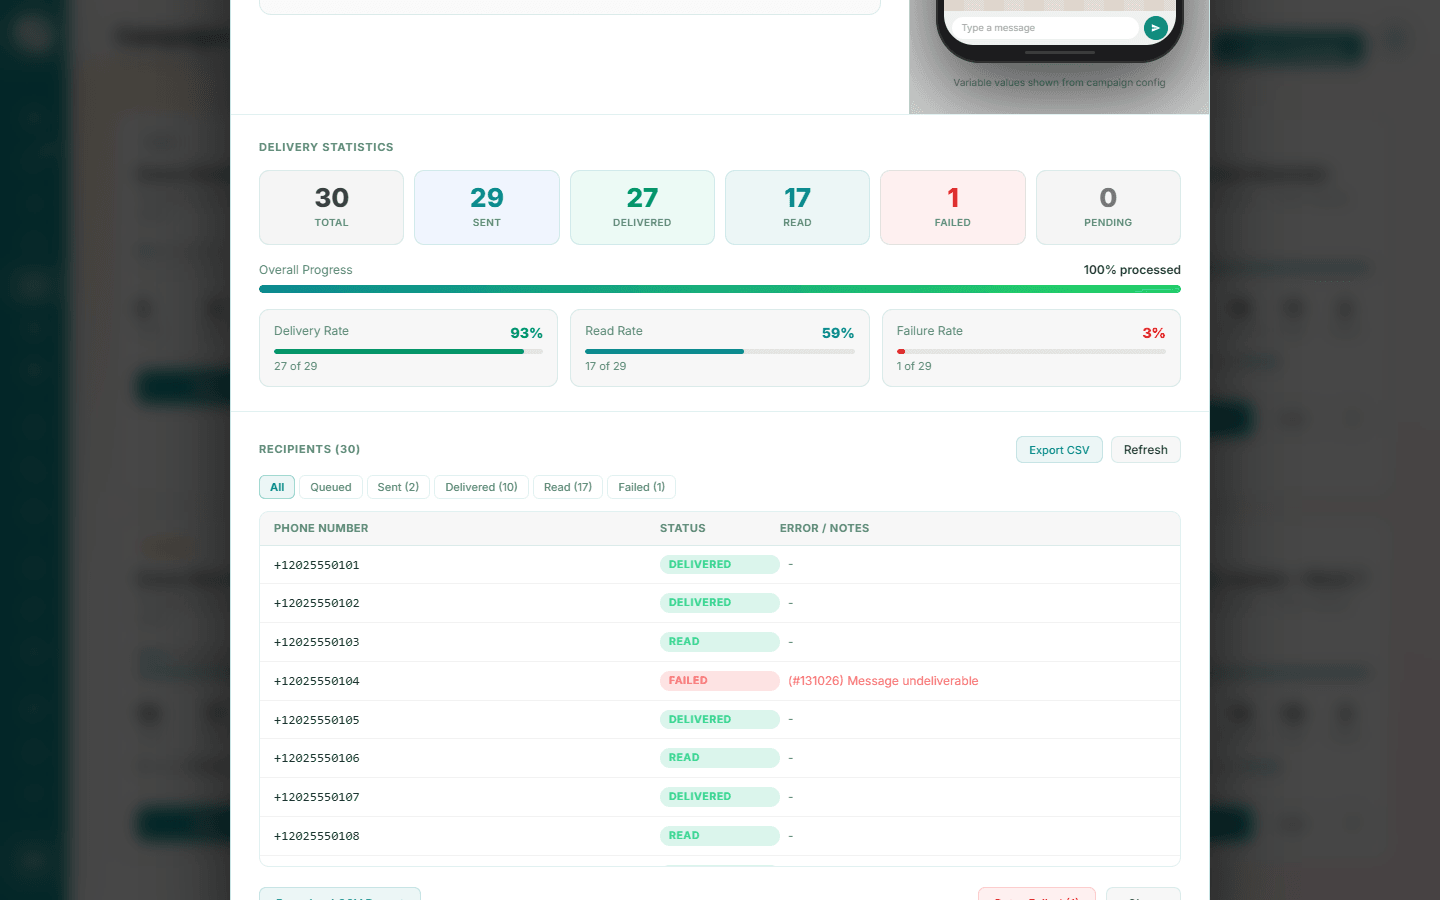The image size is (1440, 900).
Task: Click the FAILED status badge for +12025550104
Action: [719, 680]
